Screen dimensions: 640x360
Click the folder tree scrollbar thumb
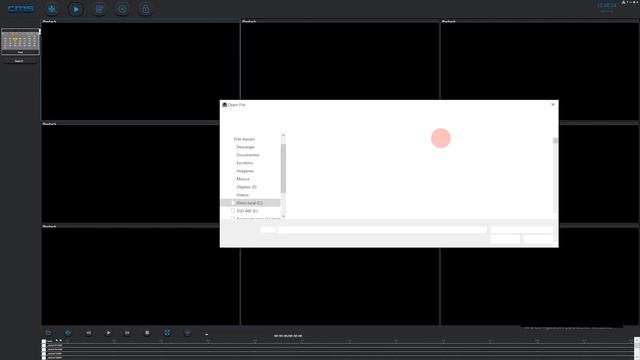283,168
